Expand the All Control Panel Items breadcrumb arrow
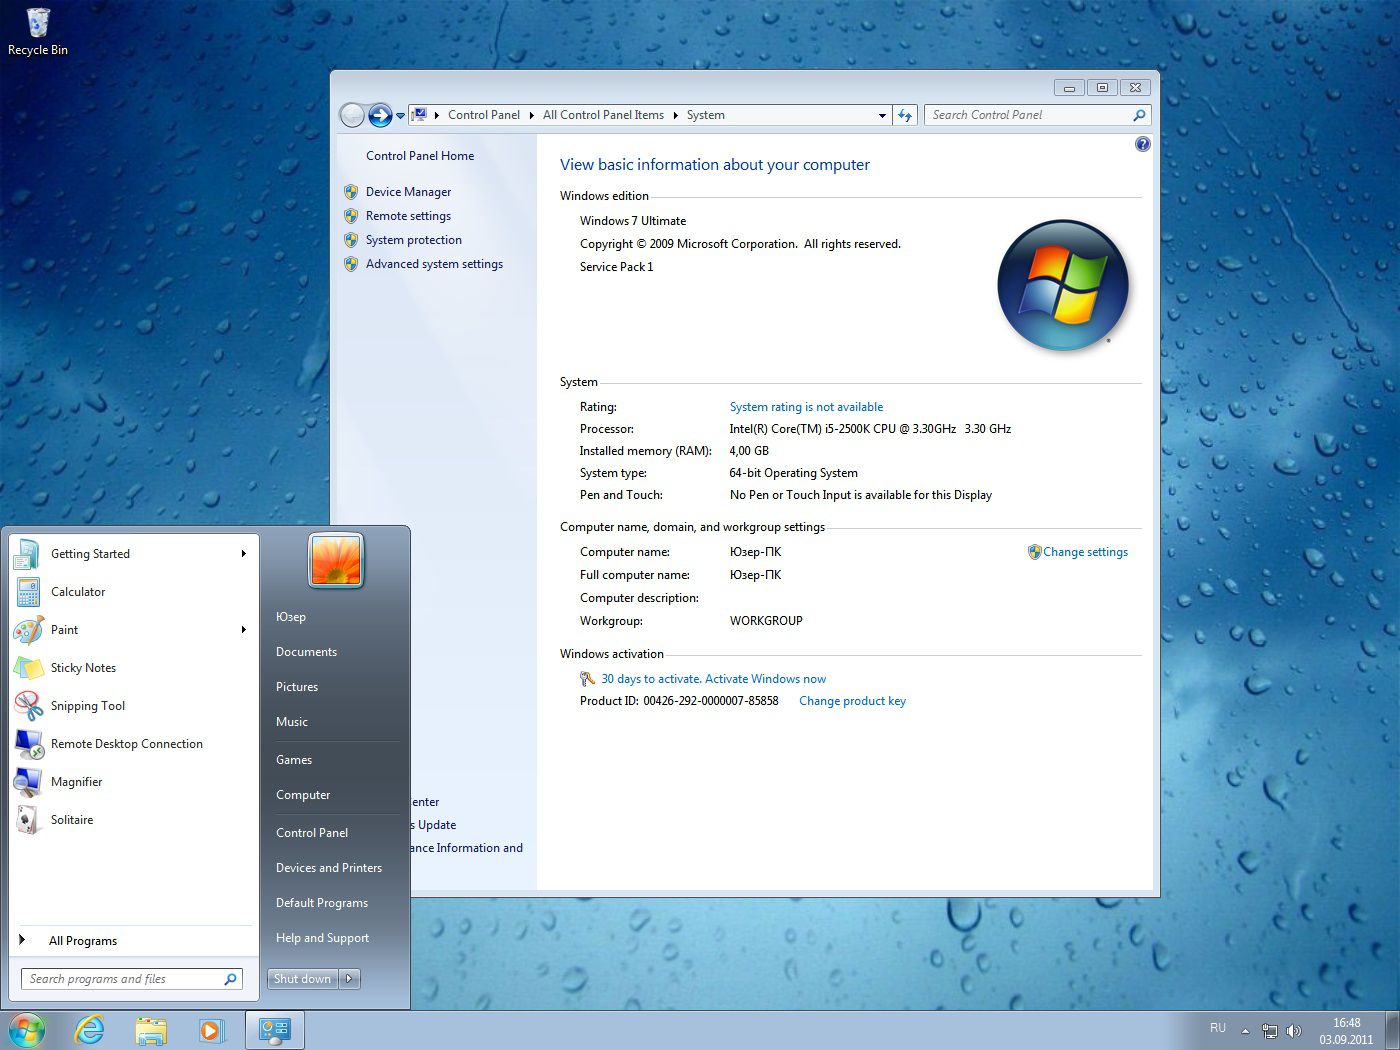Viewport: 1400px width, 1050px height. point(675,115)
